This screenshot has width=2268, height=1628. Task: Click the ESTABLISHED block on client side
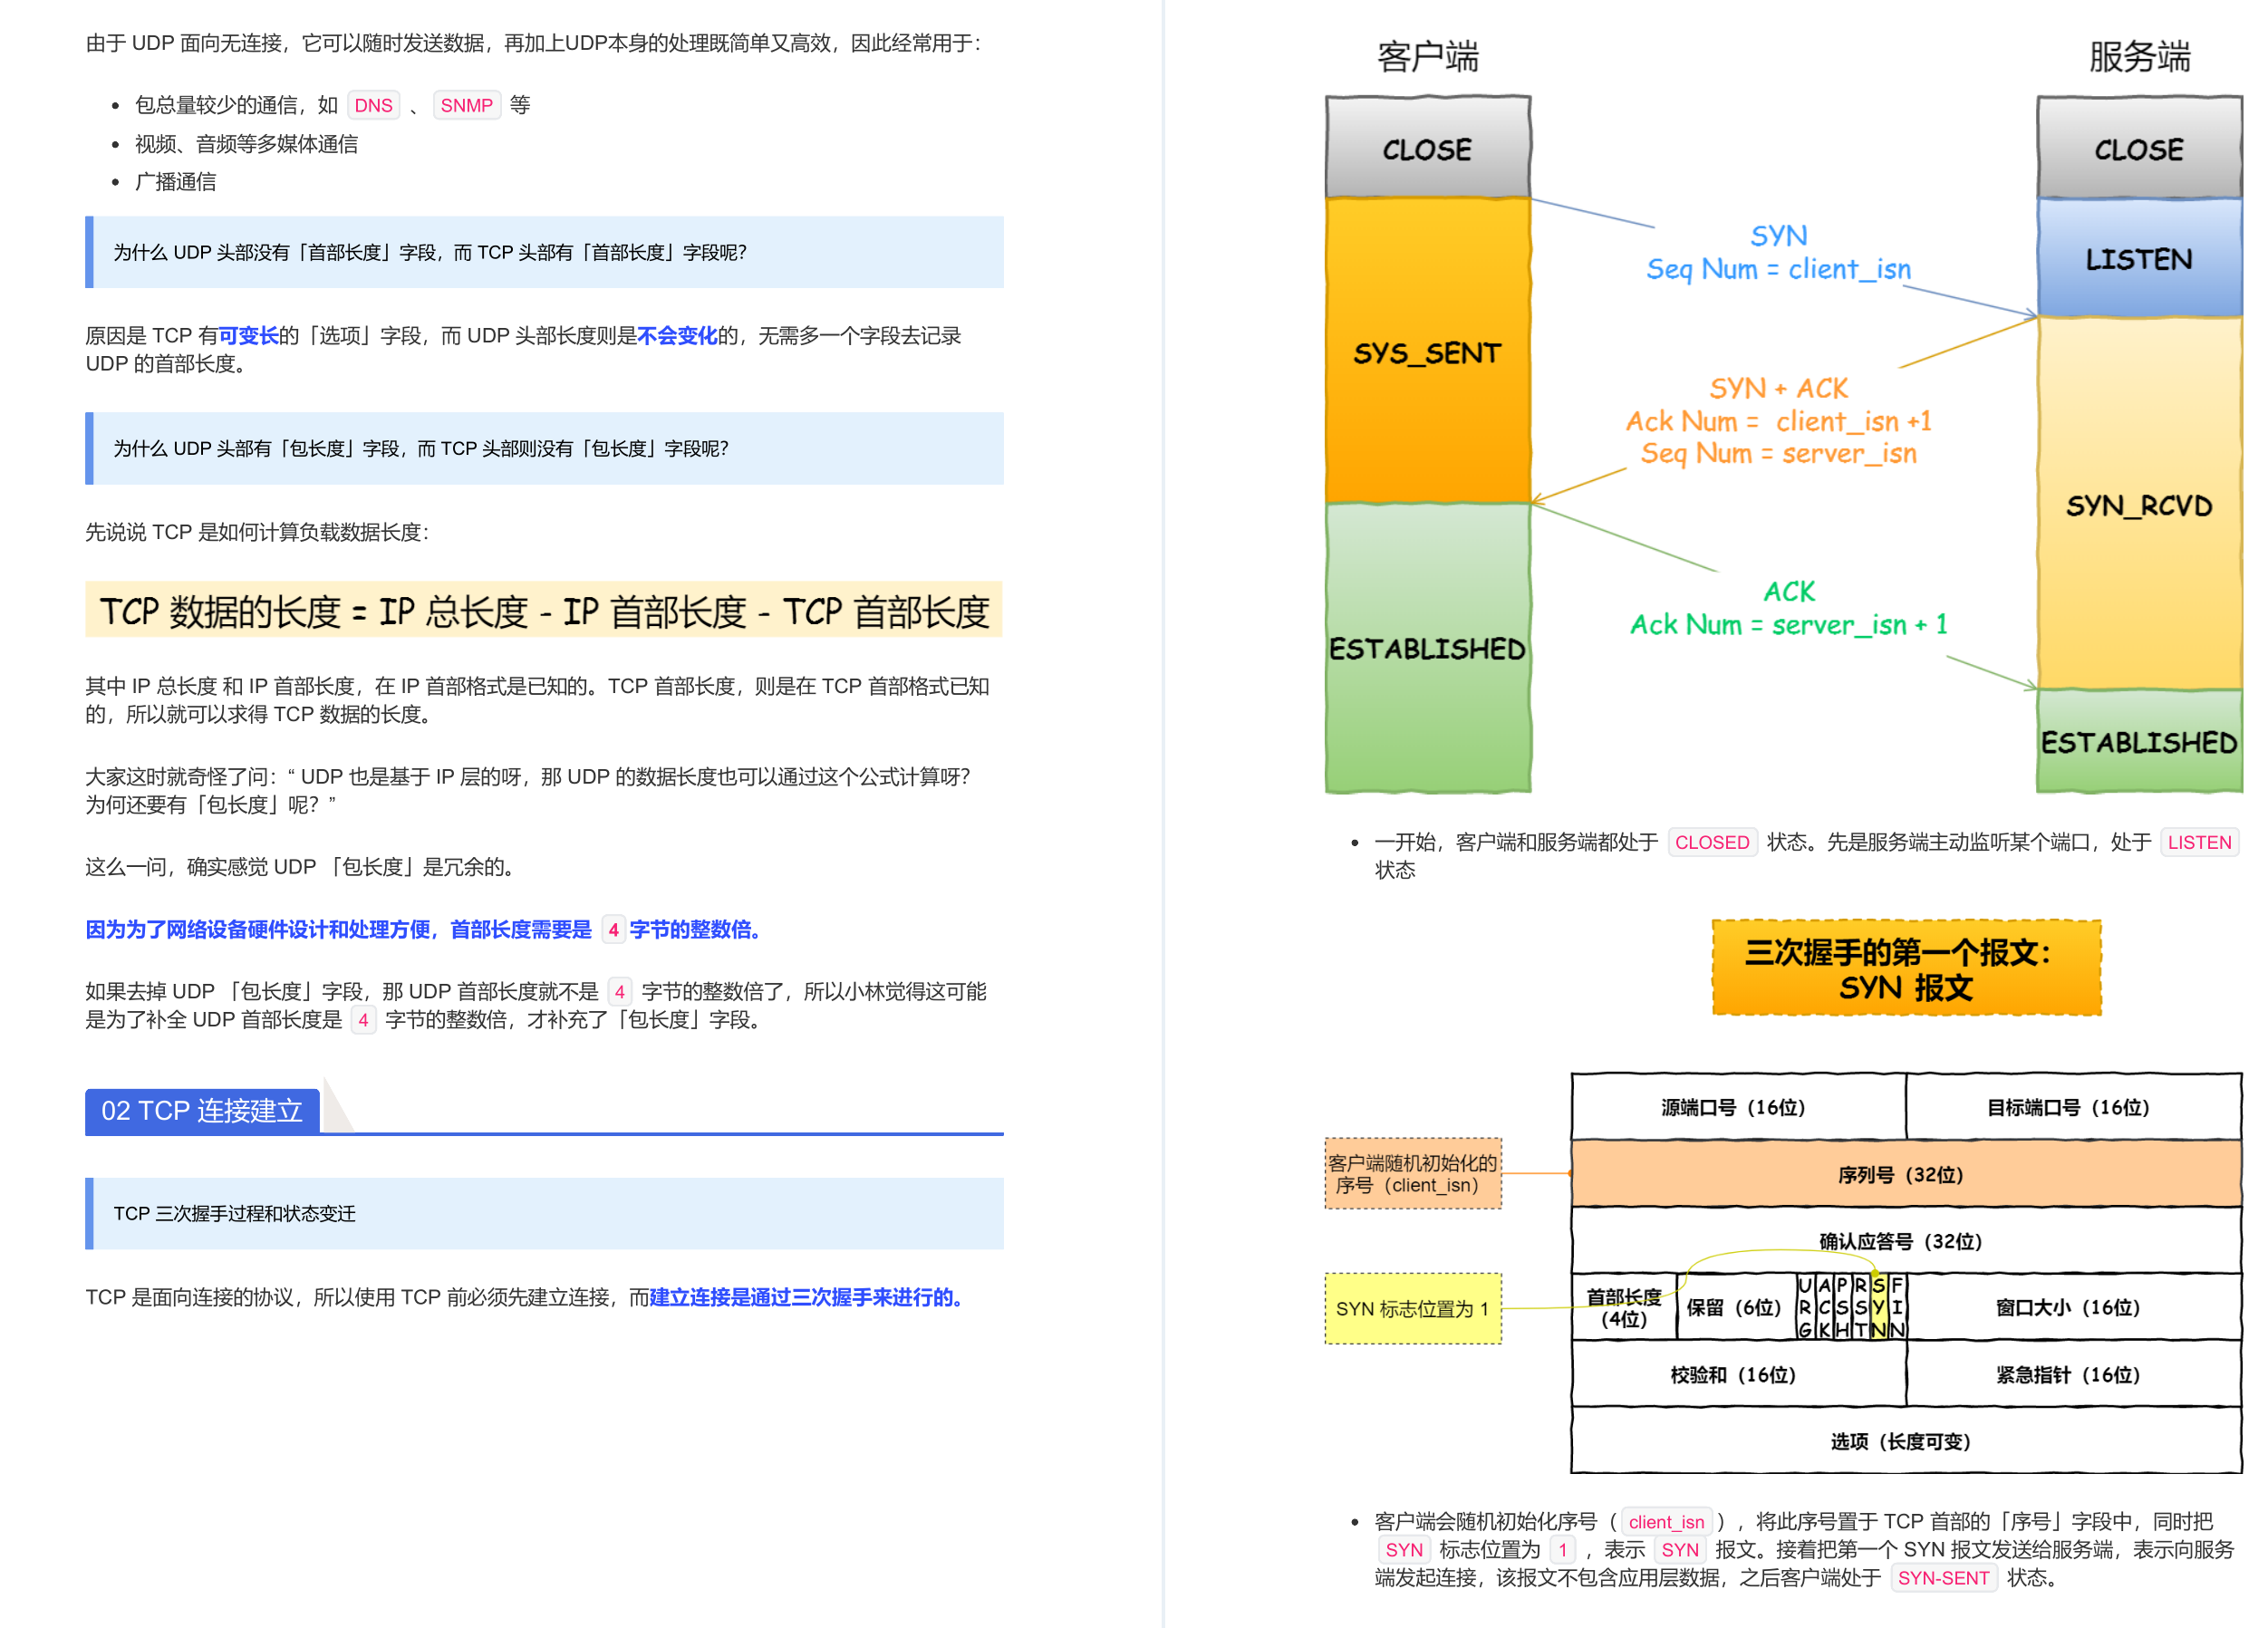tap(1426, 650)
